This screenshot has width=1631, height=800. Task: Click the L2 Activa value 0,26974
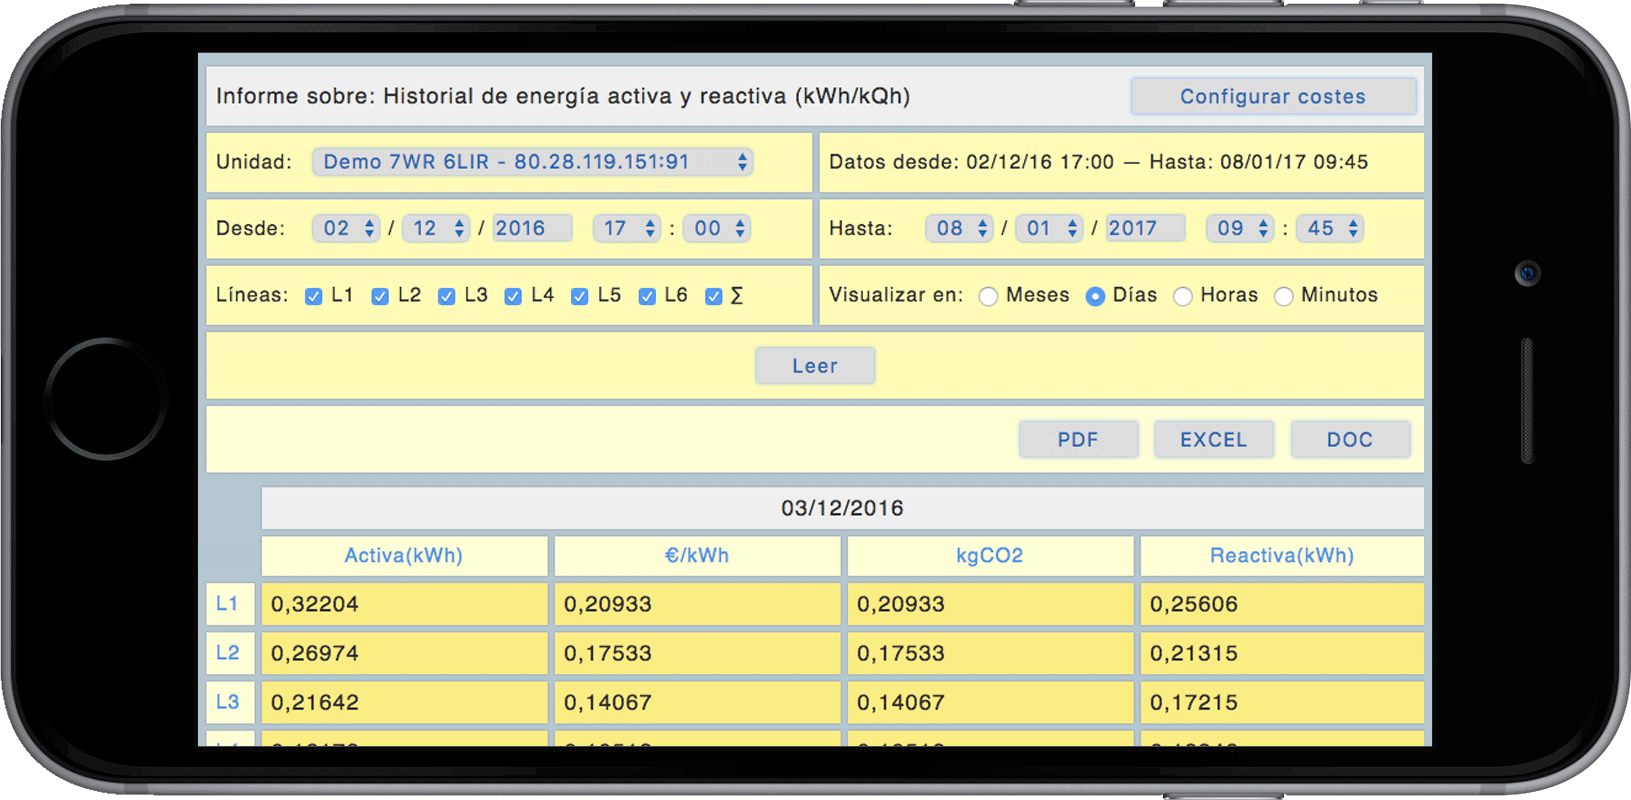point(404,653)
